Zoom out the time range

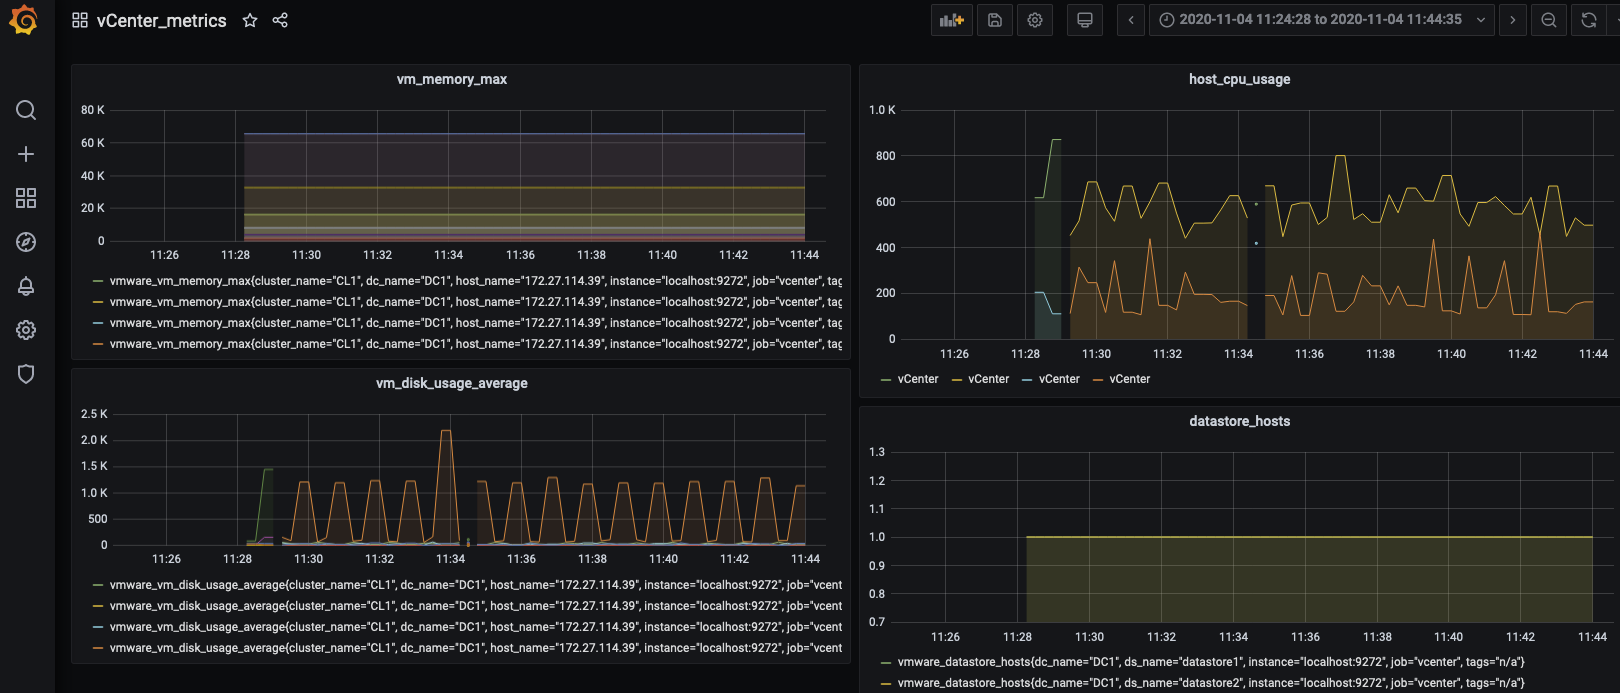click(1549, 20)
